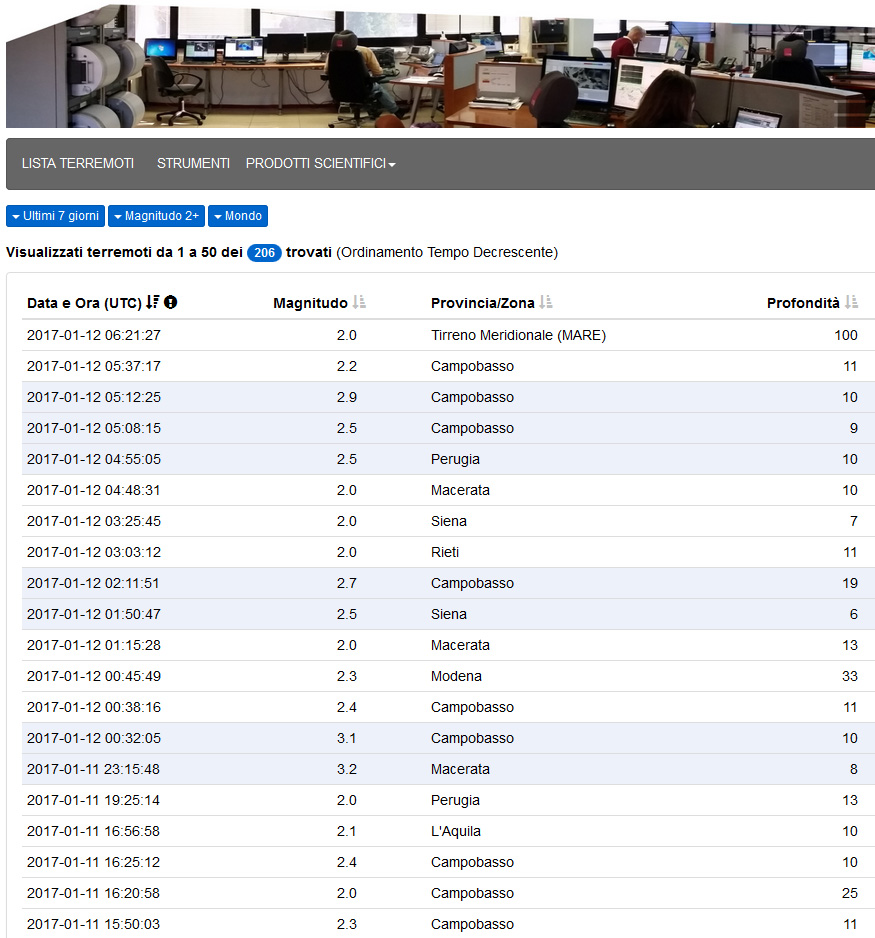Click the 206 results count badge
Viewport: 875px width, 938px height.
264,253
